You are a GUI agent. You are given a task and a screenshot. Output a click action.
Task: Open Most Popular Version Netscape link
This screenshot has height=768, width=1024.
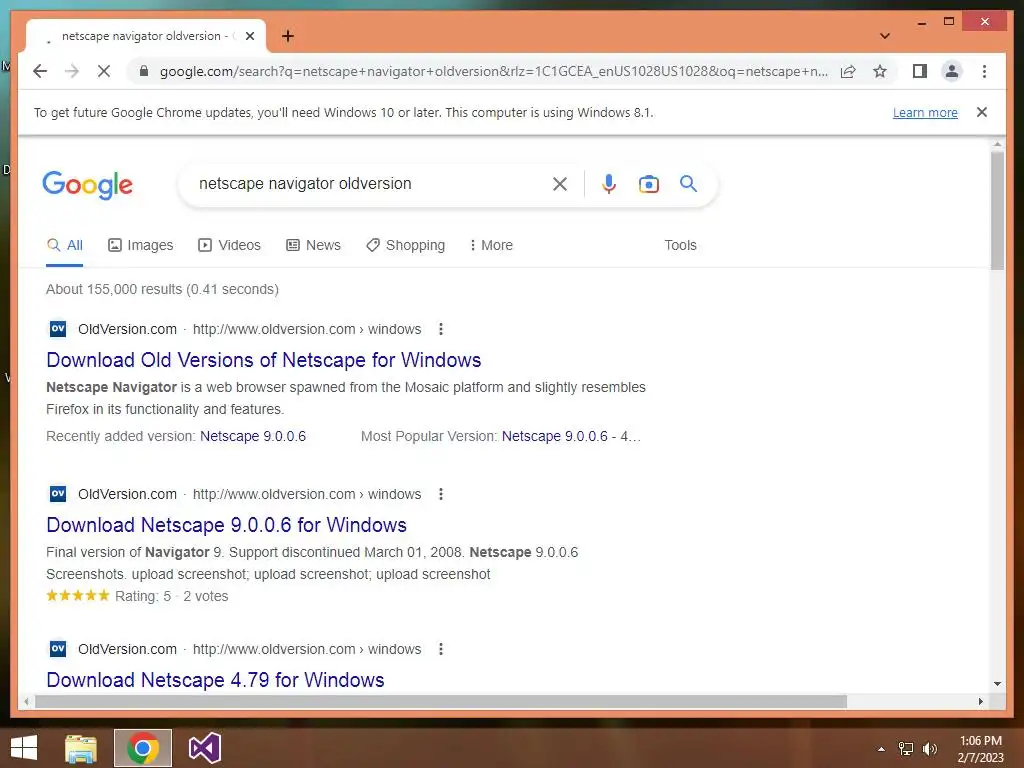point(571,436)
